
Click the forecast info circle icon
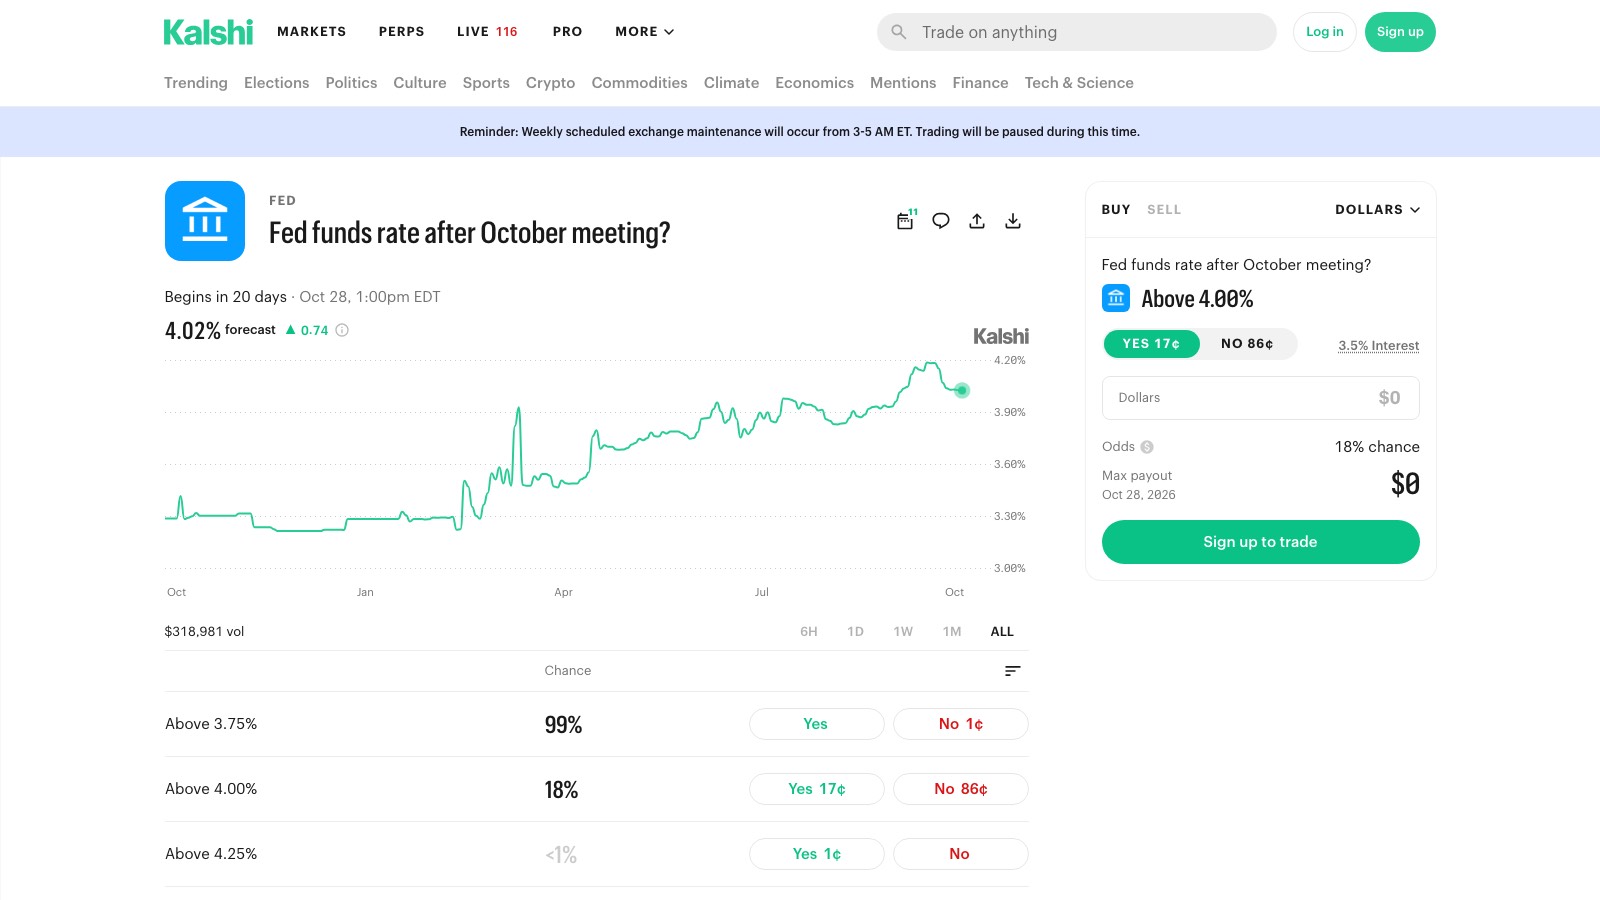coord(342,330)
